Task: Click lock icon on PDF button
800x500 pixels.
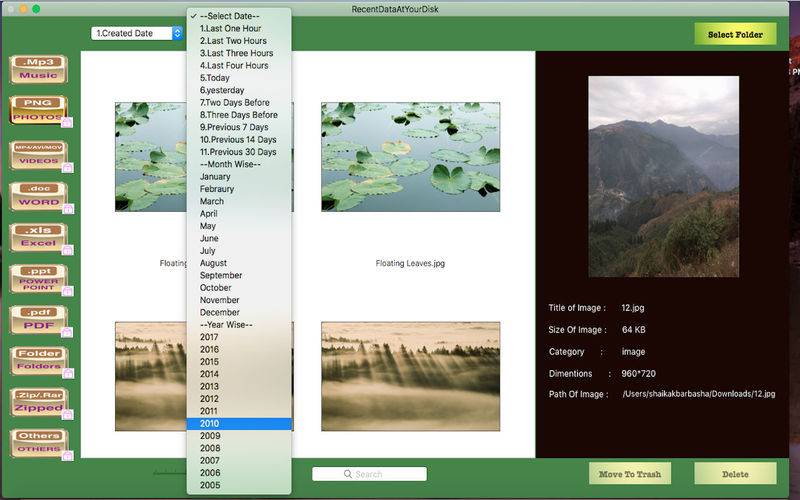Action: point(67,333)
